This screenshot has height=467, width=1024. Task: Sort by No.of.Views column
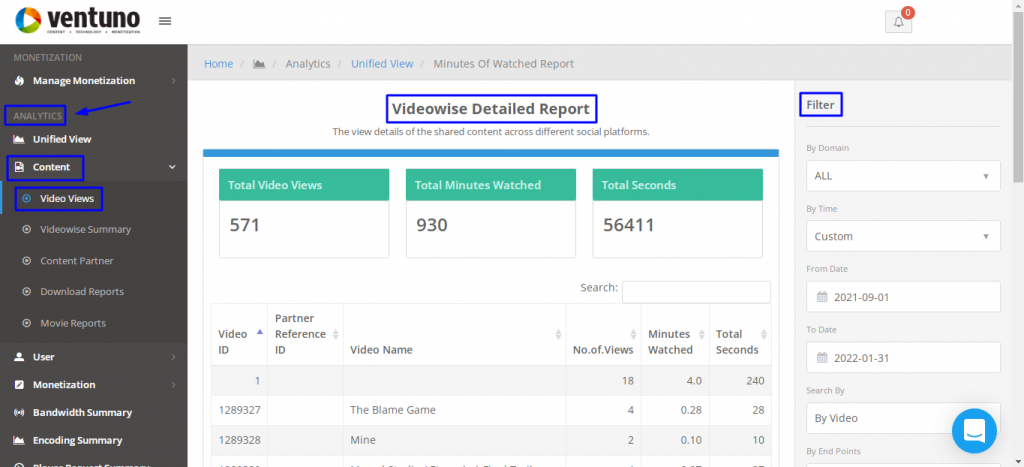(x=633, y=334)
